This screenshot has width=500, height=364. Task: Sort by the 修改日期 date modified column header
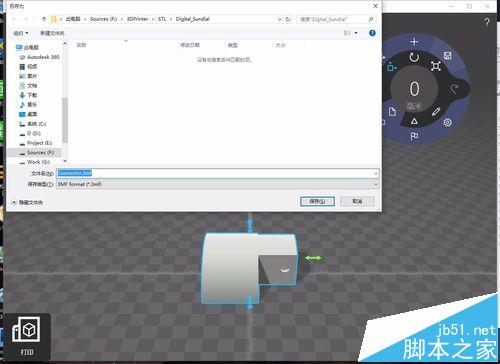point(190,45)
